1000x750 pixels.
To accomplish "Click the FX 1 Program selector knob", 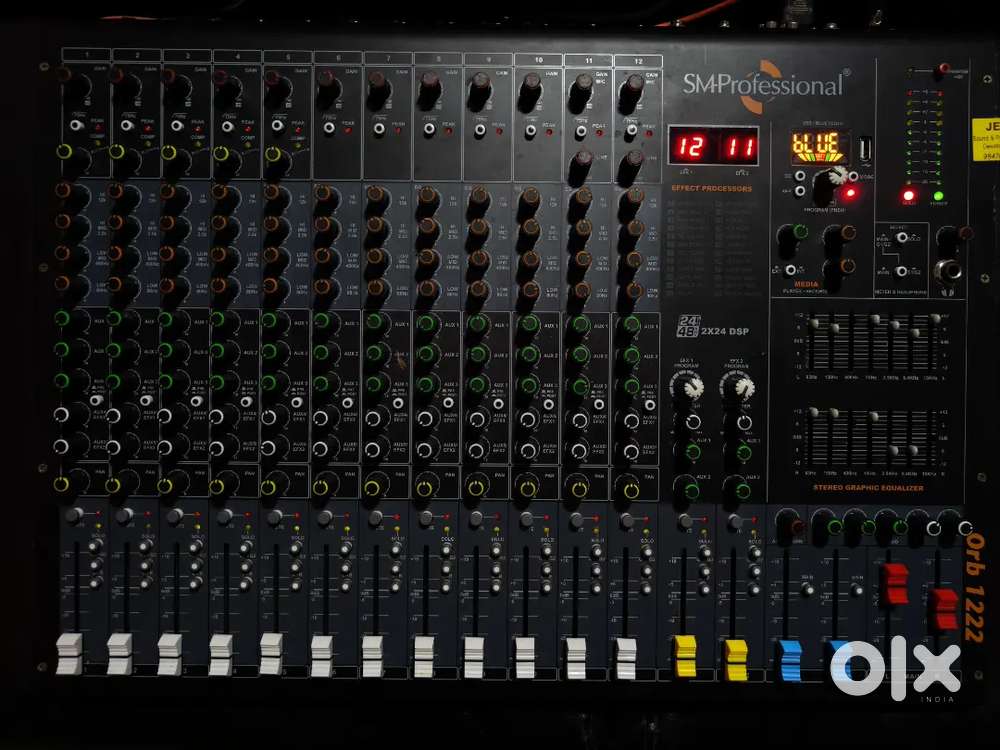I will (x=687, y=387).
